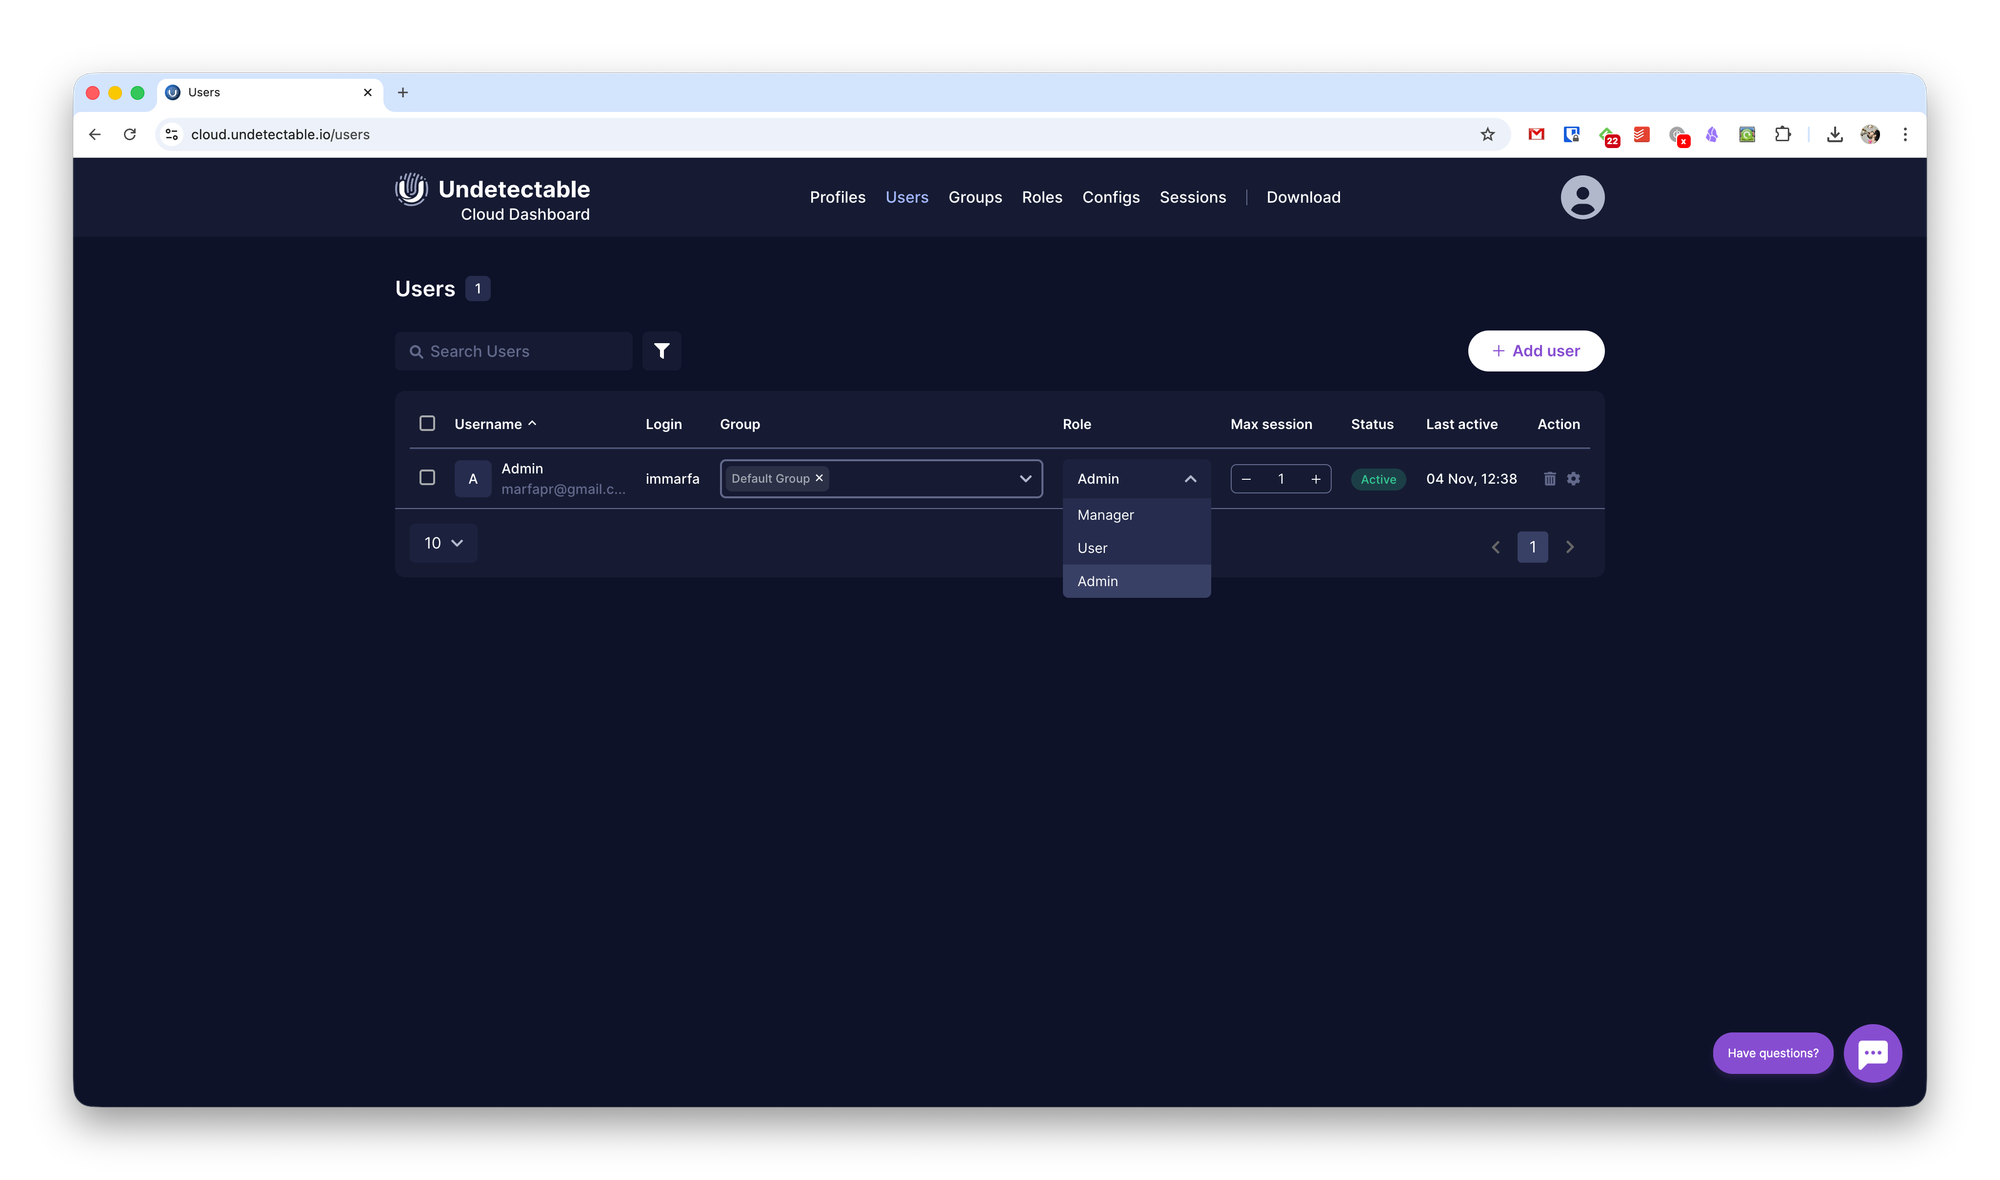2000x1180 pixels.
Task: Sort by Username column header
Action: click(488, 424)
